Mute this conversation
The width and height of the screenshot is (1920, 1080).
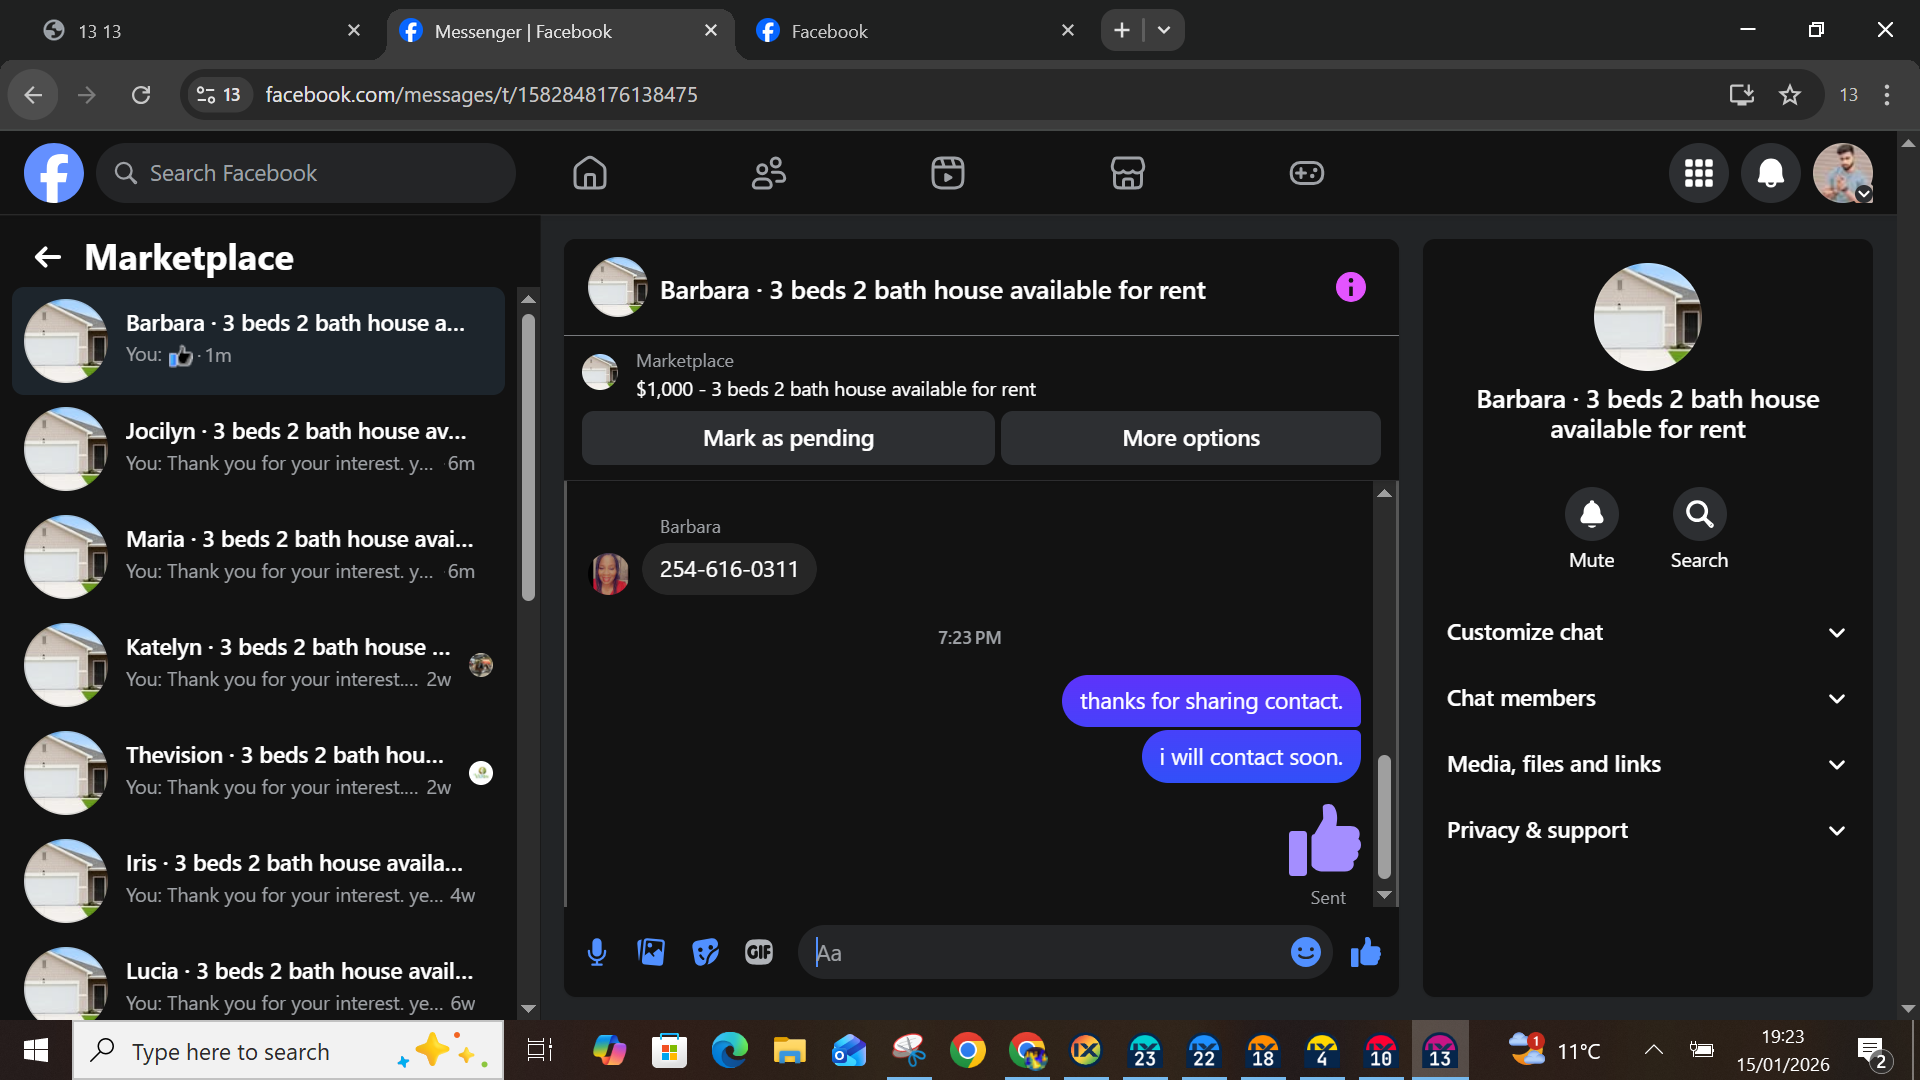click(1591, 515)
